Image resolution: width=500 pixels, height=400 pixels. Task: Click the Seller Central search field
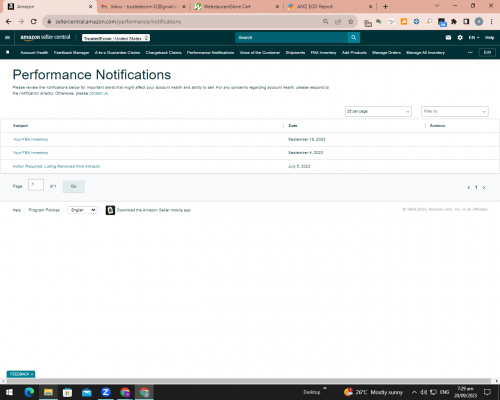pos(291,38)
